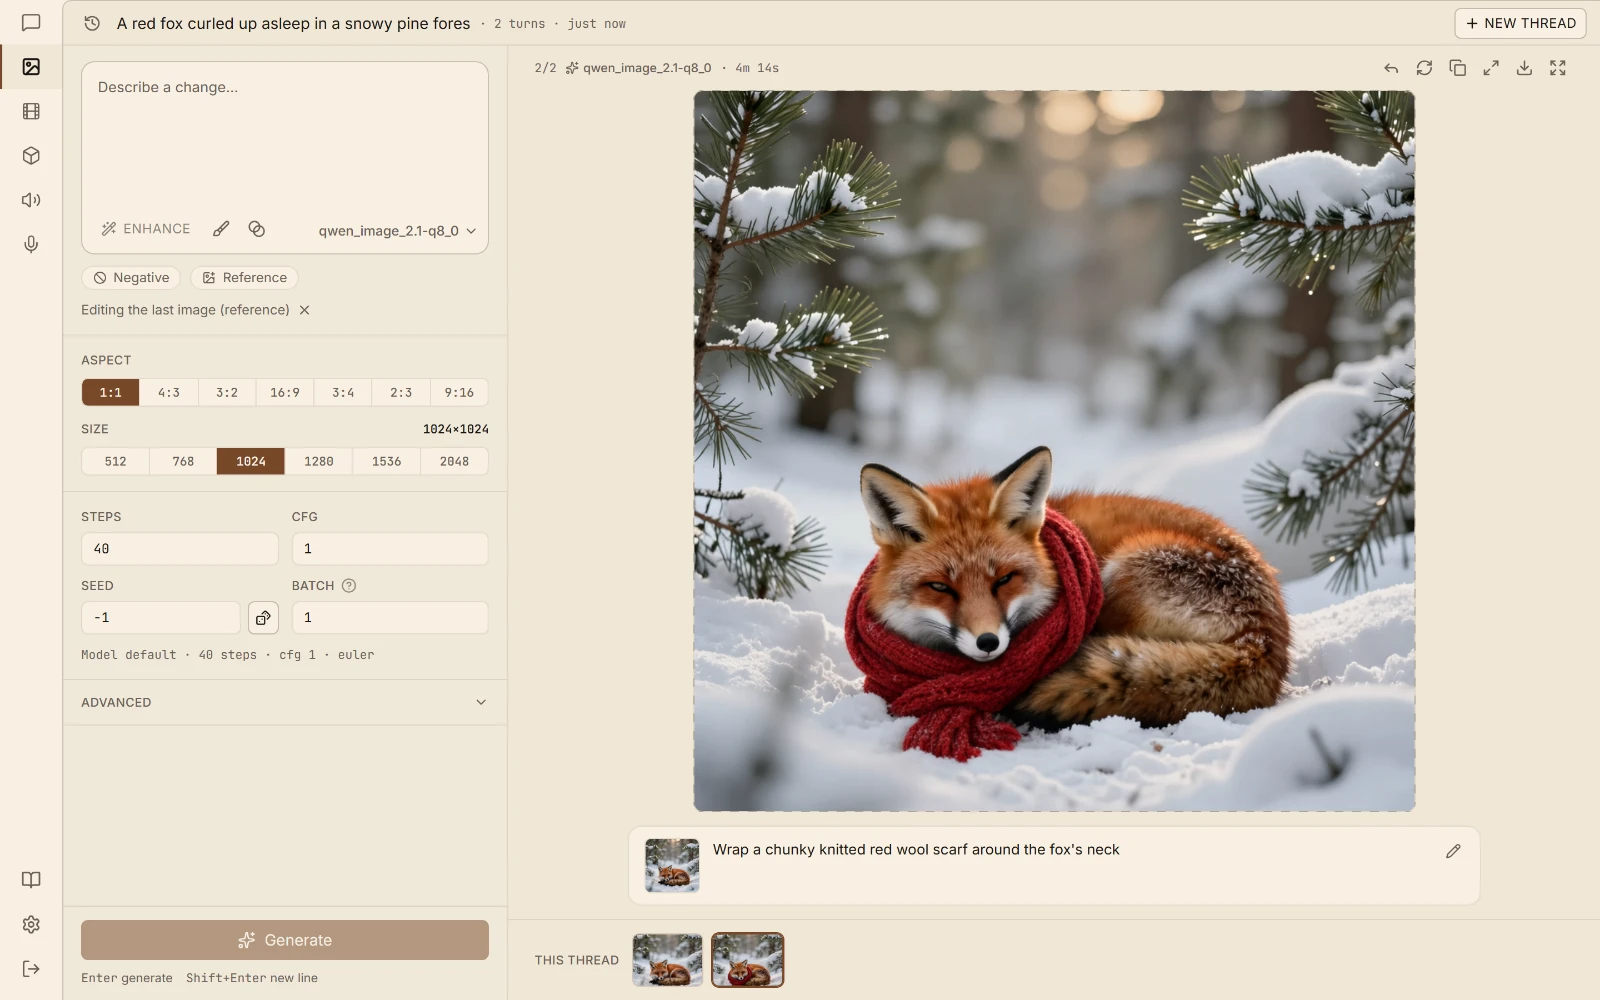The height and width of the screenshot is (1000, 1600).
Task: Select size 2048
Action: 454,462
